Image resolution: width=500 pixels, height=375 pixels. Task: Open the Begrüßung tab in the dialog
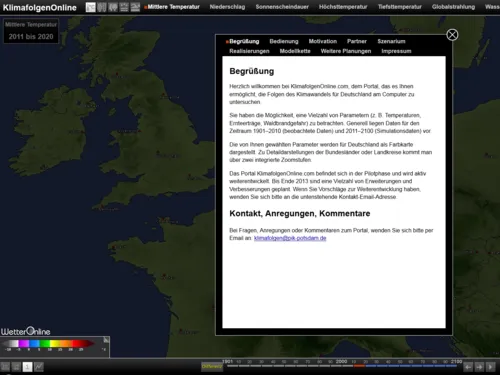point(244,41)
